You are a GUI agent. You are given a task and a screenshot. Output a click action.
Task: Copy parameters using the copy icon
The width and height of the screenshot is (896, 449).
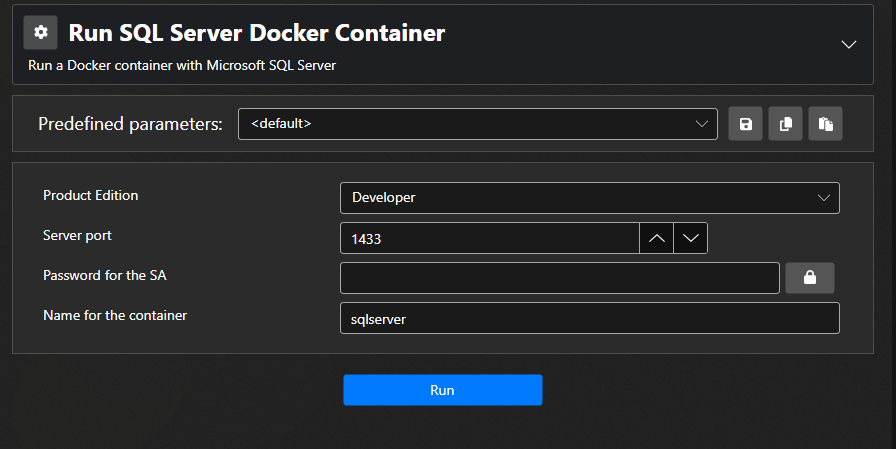point(785,124)
